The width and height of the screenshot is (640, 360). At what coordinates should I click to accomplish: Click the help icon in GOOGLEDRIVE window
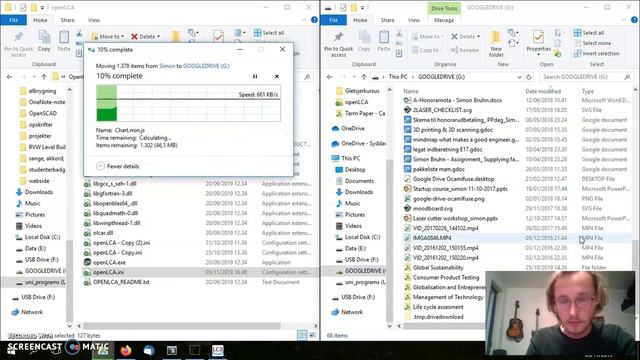tap(634, 20)
